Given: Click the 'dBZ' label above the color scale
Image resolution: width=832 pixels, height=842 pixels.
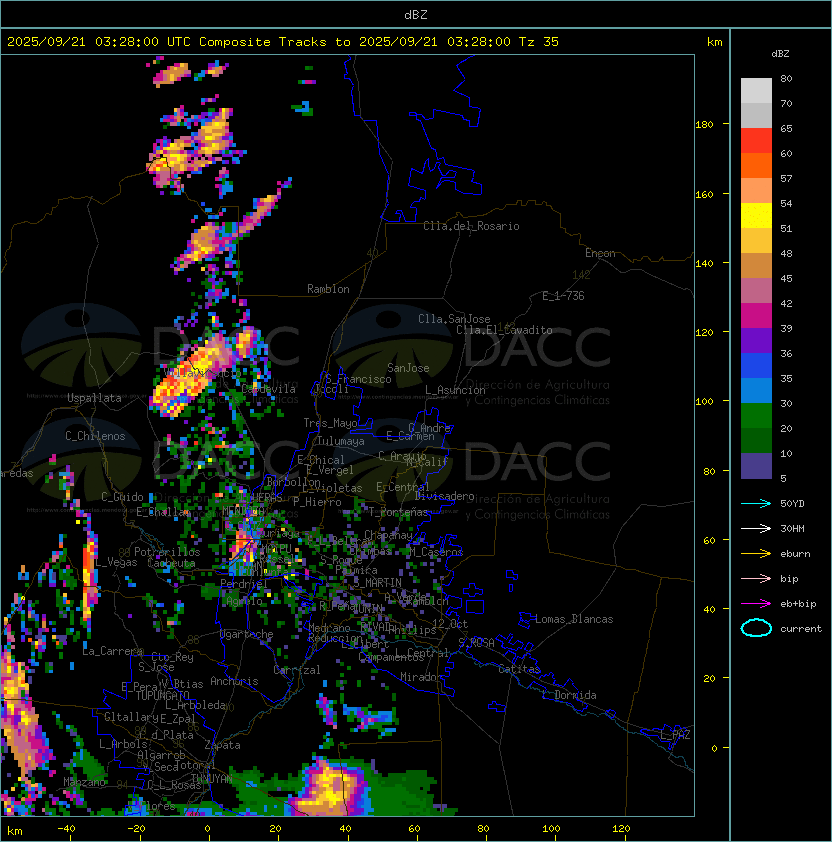Looking at the screenshot, I should [780, 54].
